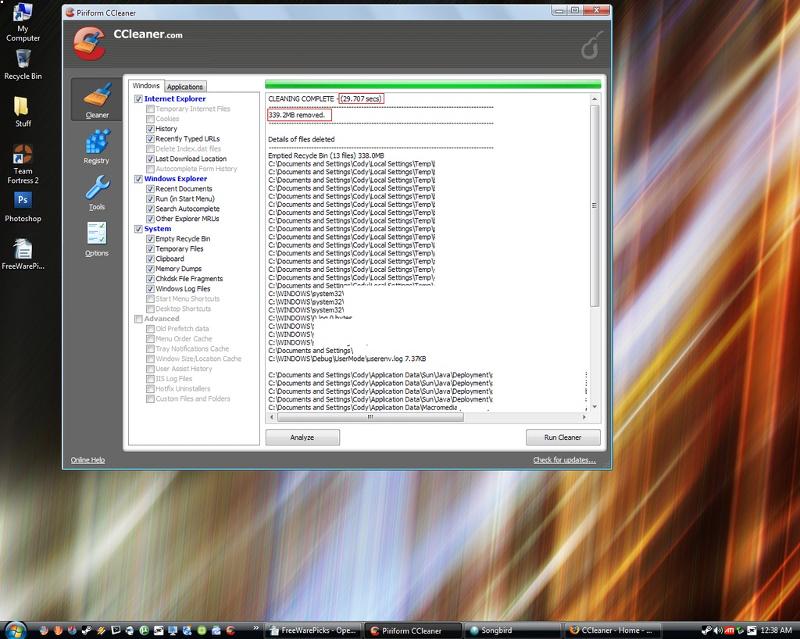
Task: Switch to the Windows tab
Action: (x=146, y=86)
